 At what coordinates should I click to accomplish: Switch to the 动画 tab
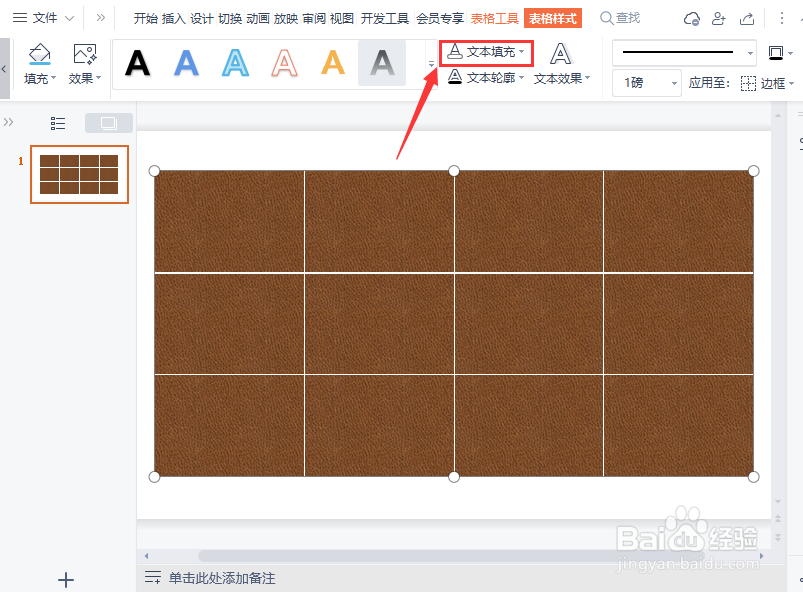coord(258,18)
